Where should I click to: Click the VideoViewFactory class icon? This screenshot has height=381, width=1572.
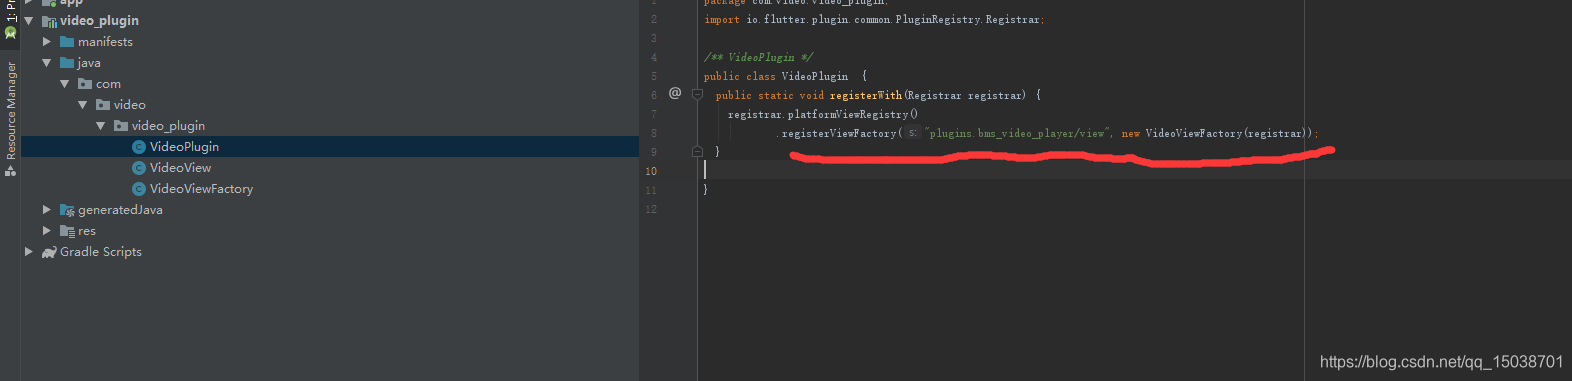pyautogui.click(x=139, y=189)
